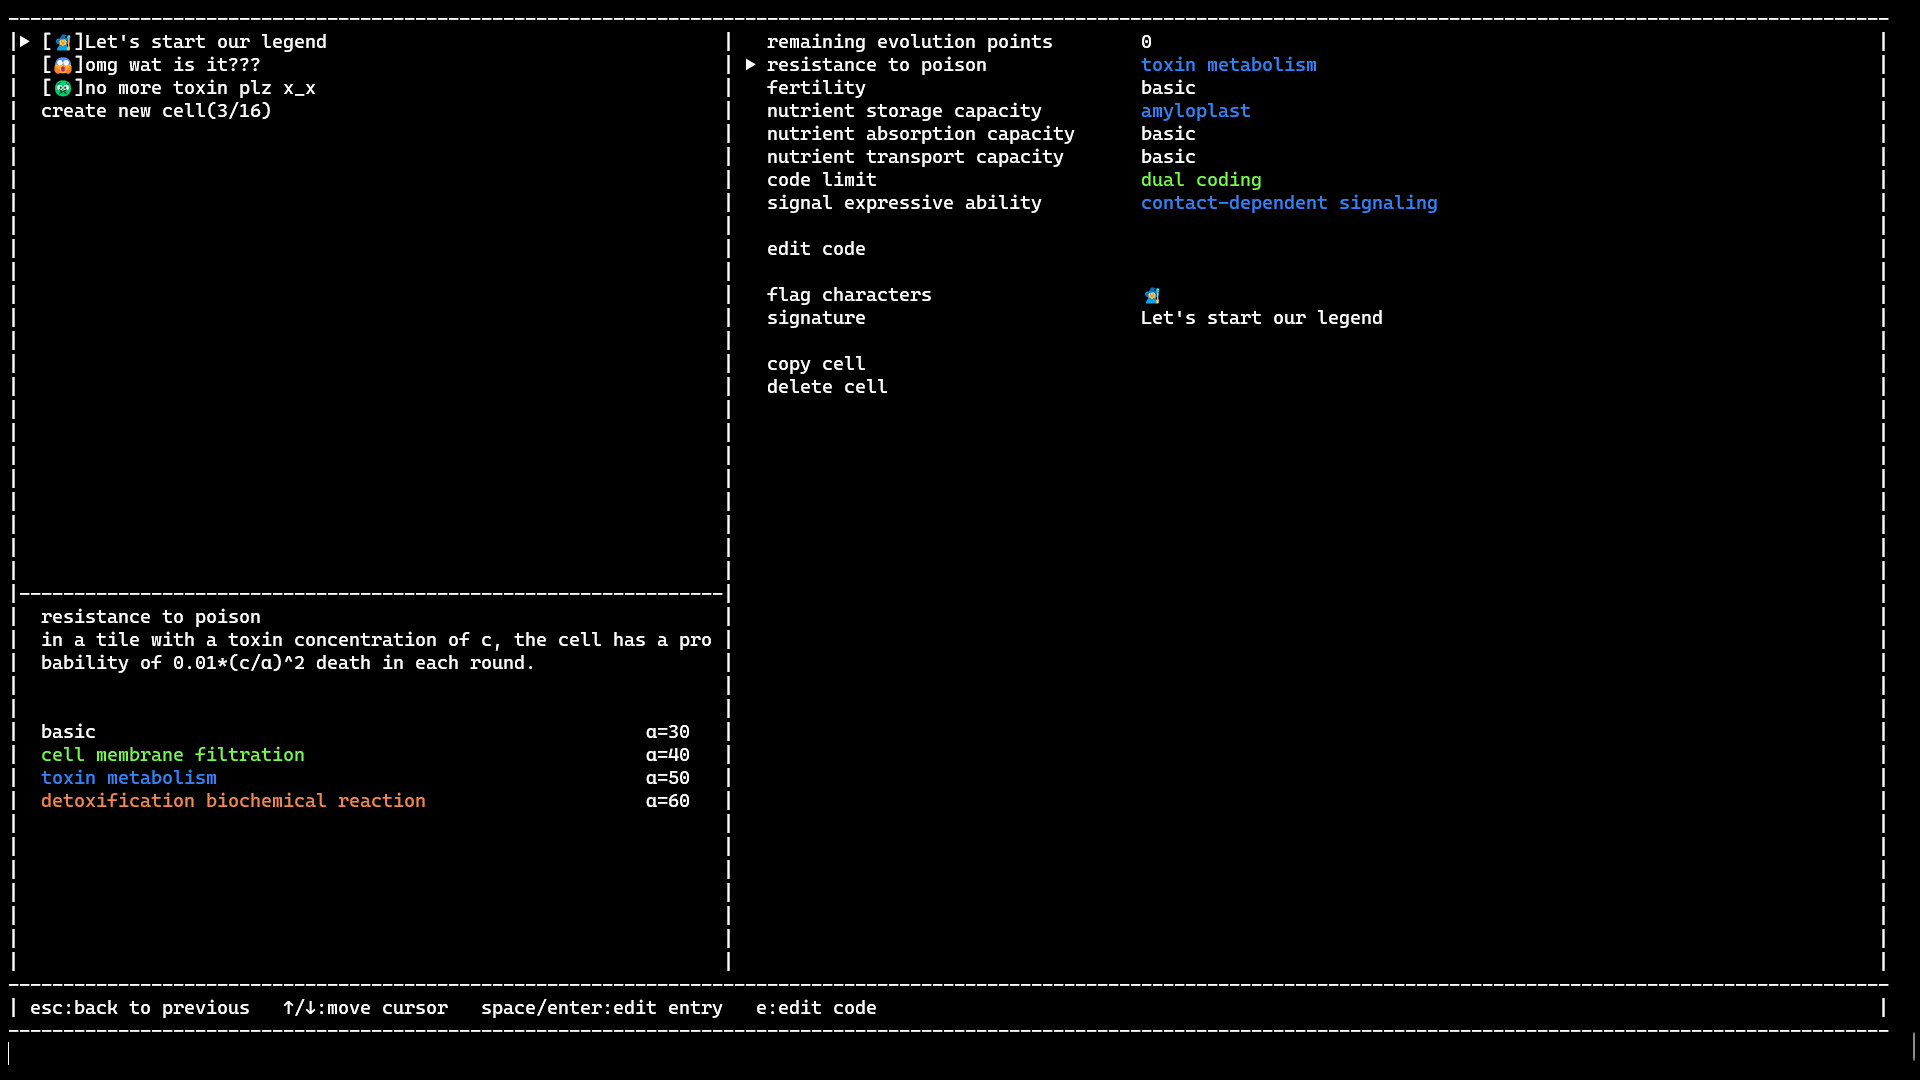Open the fertility attribute options
Viewport: 1920px width, 1080px height.
pyautogui.click(x=816, y=88)
